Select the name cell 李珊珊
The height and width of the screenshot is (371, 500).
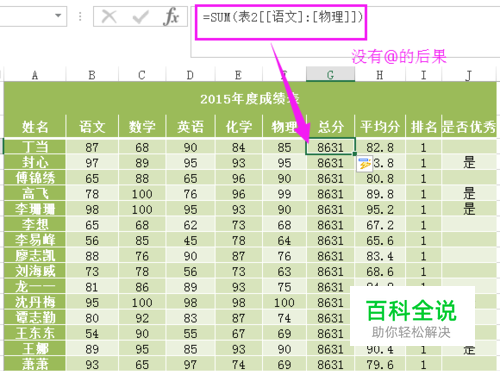[x=35, y=209]
